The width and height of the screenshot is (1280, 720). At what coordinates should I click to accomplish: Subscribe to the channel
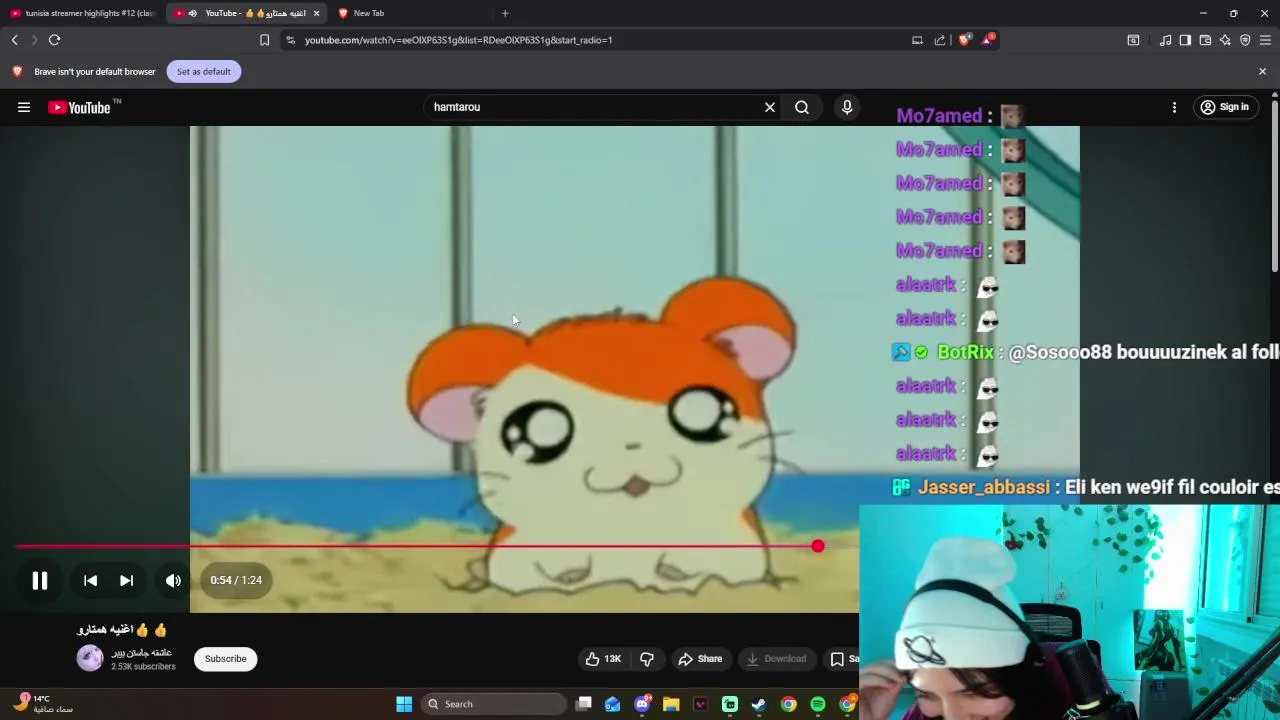[225, 659]
